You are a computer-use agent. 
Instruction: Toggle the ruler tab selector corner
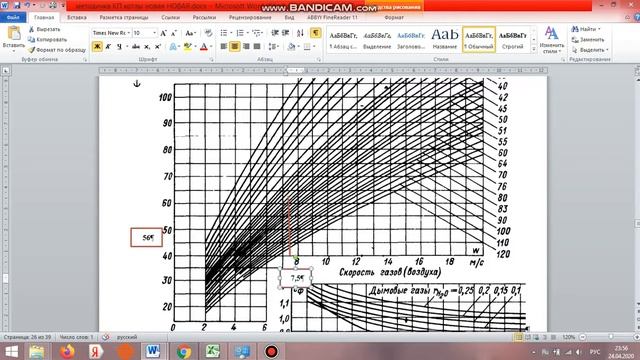tap(6, 71)
